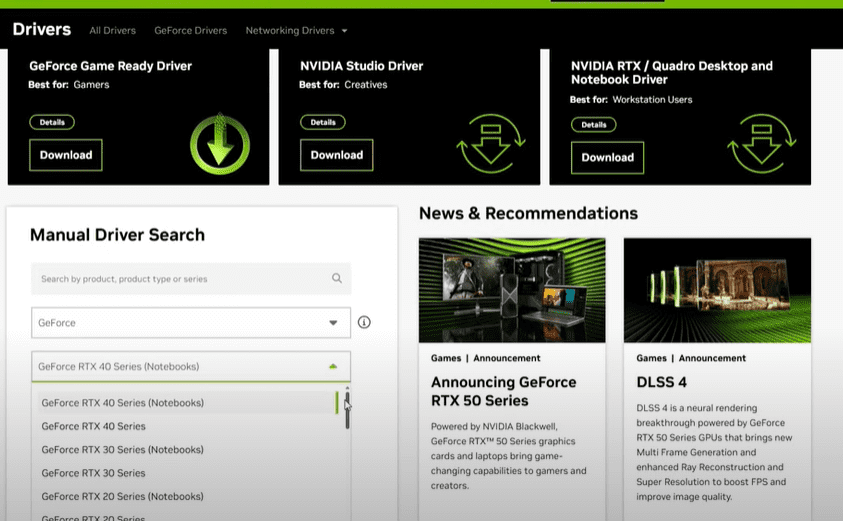Select GeForce RTX 40 Series from list
843x521 pixels.
coord(93,426)
